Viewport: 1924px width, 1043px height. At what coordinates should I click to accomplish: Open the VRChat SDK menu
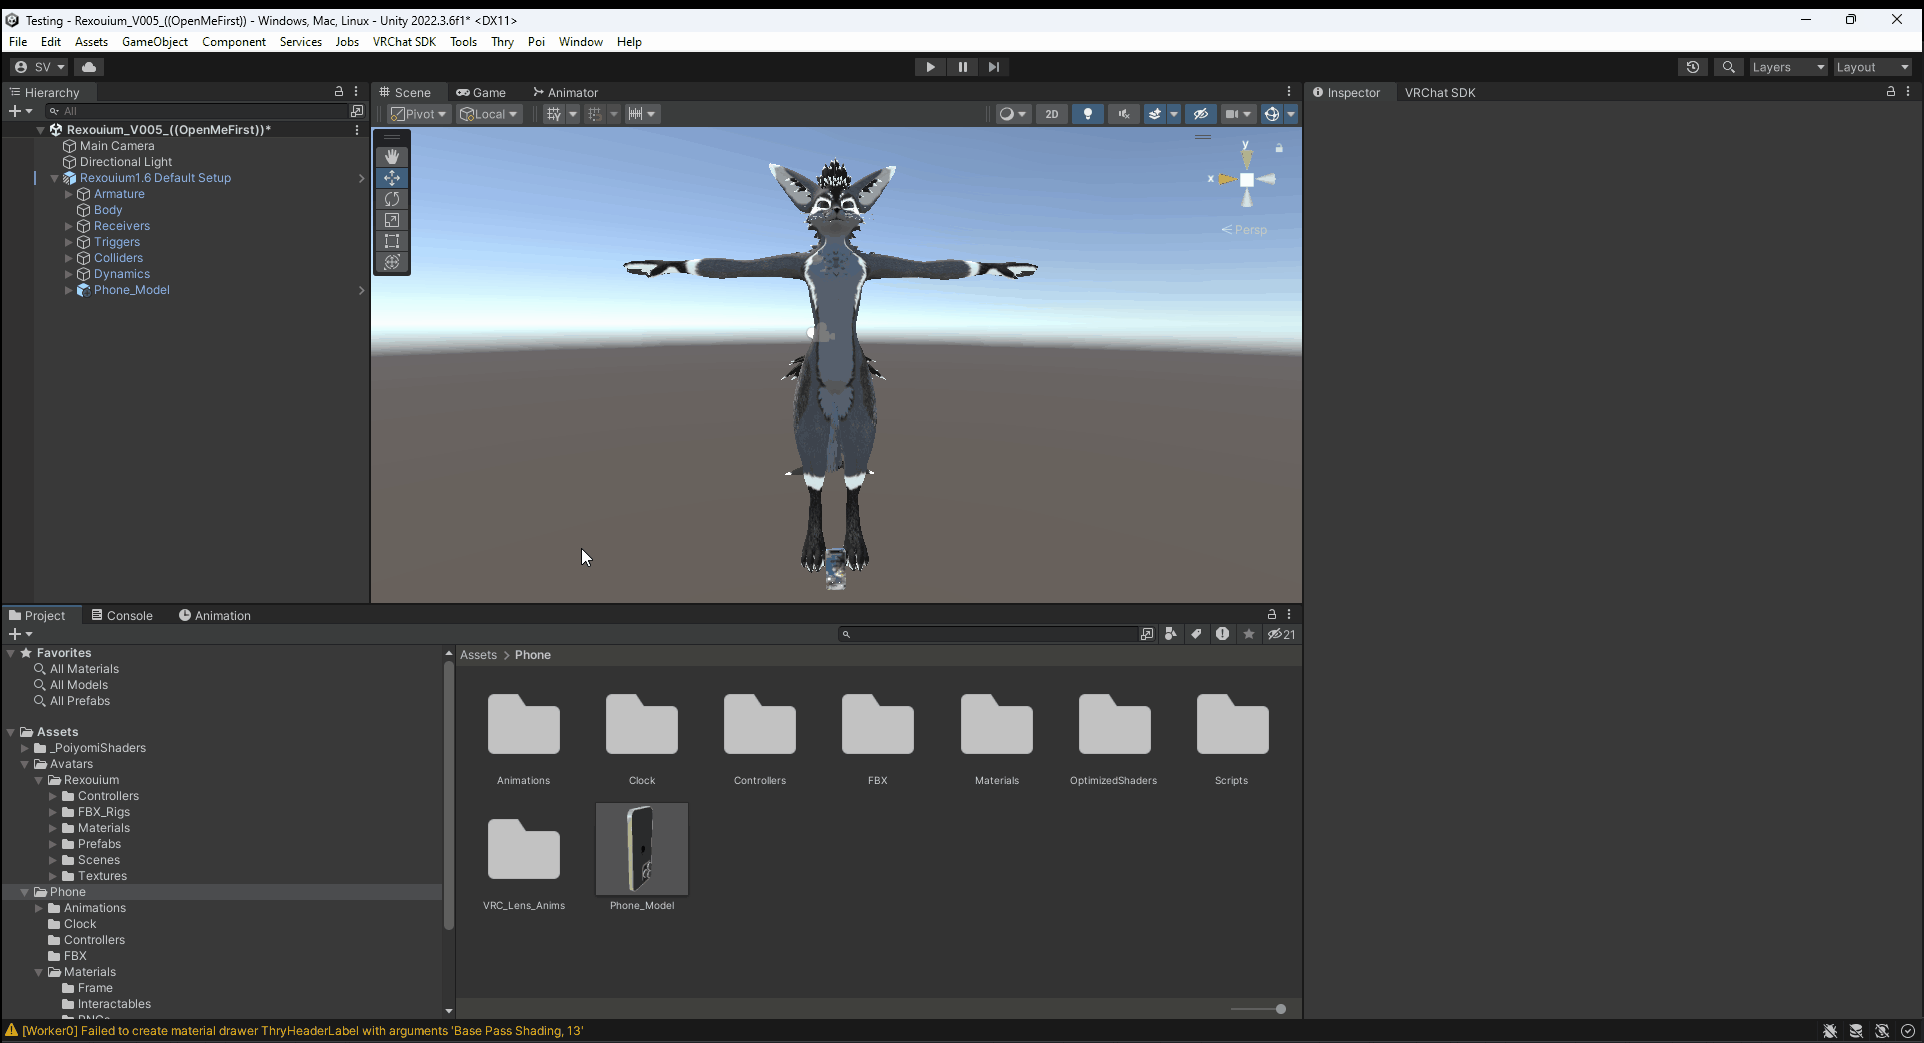pyautogui.click(x=404, y=42)
